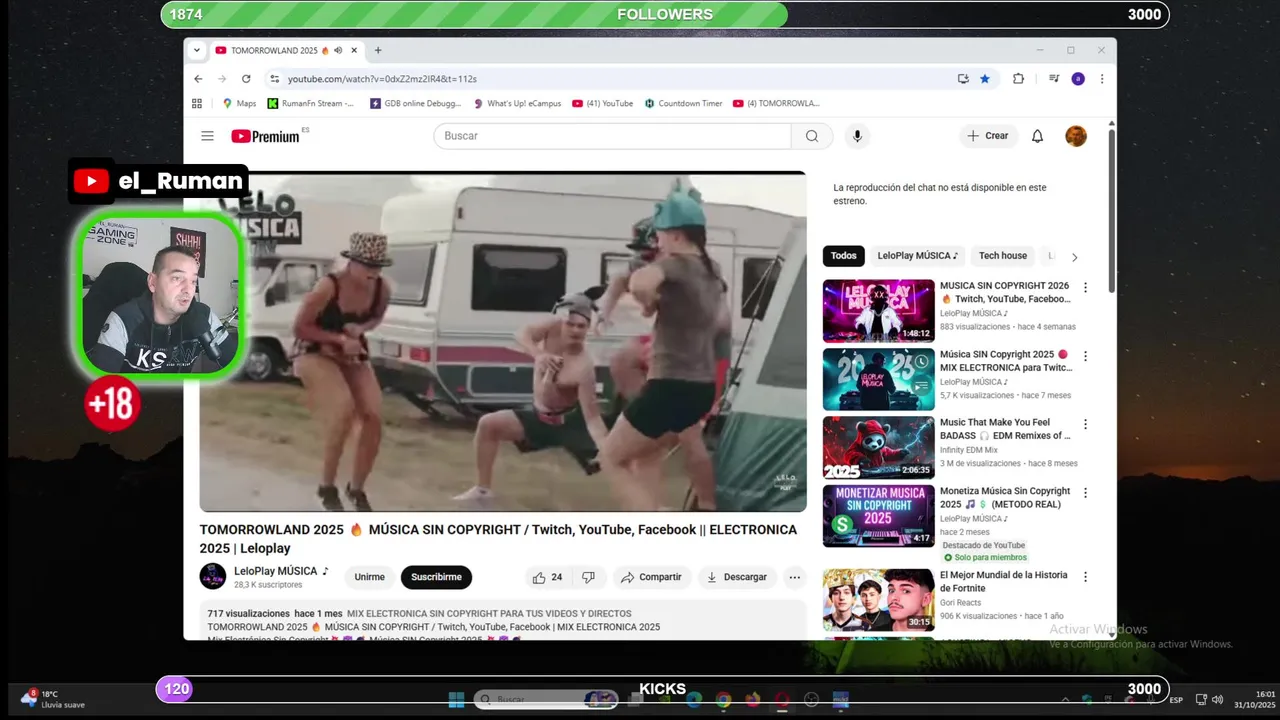Open options for El Mejor Mundial video
1280x720 pixels.
pos(1085,577)
